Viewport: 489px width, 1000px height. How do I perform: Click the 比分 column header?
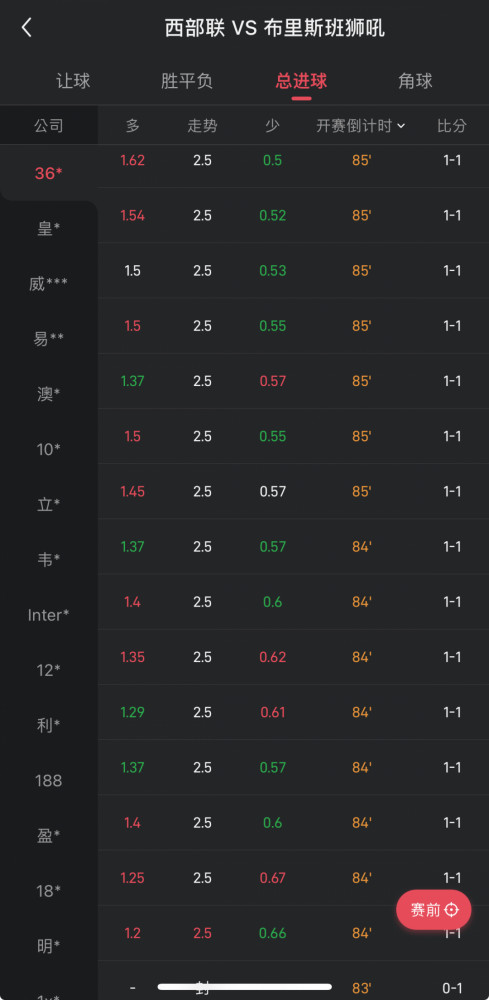click(x=452, y=126)
